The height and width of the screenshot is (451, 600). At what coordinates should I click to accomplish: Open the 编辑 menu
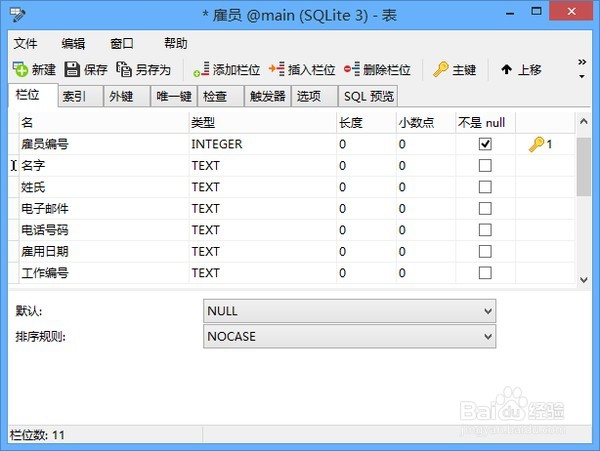coord(73,43)
